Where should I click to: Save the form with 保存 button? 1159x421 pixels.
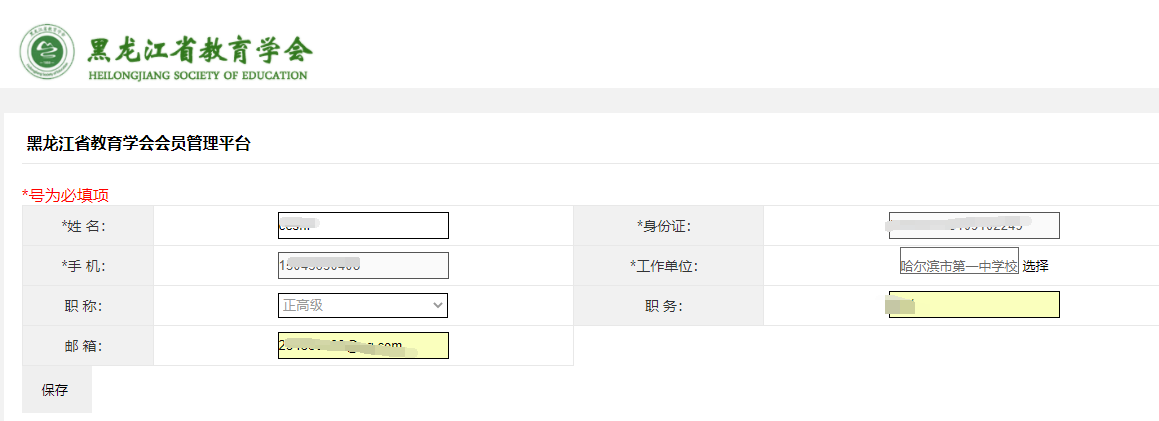[57, 390]
